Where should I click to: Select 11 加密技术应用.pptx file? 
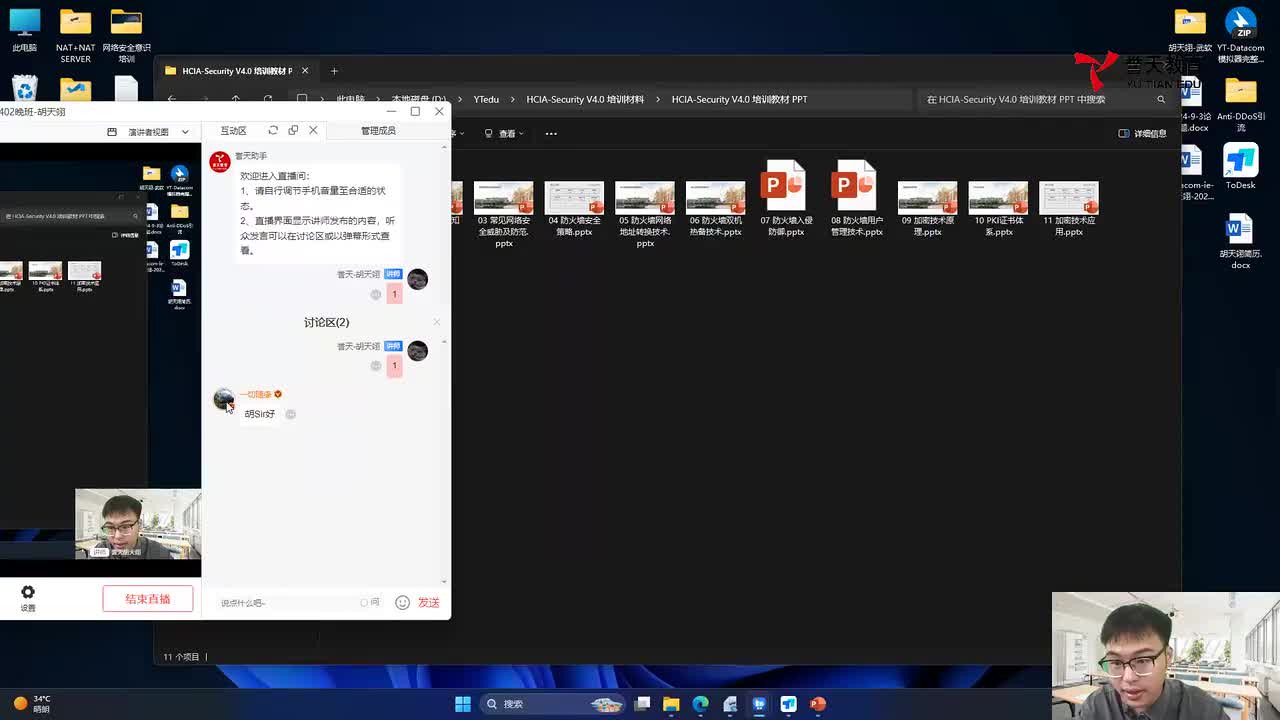click(1069, 207)
